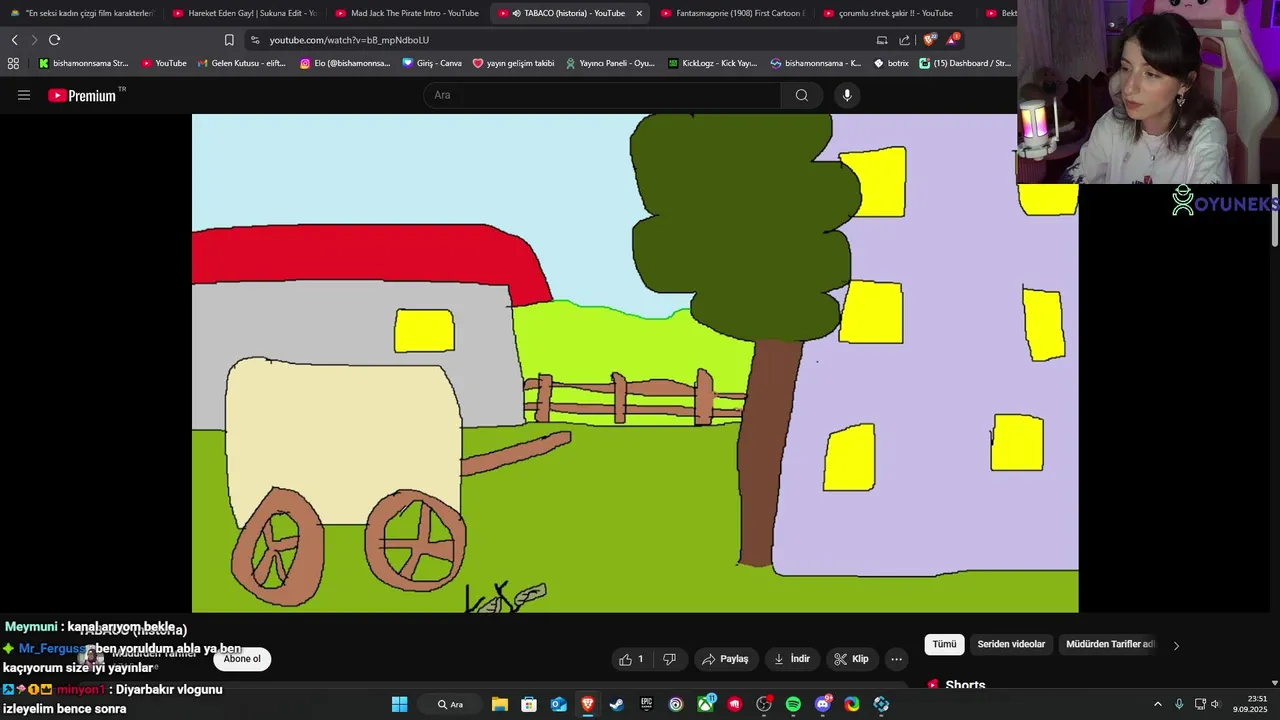
Task: Select the Tümü filter chip
Action: click(x=944, y=644)
